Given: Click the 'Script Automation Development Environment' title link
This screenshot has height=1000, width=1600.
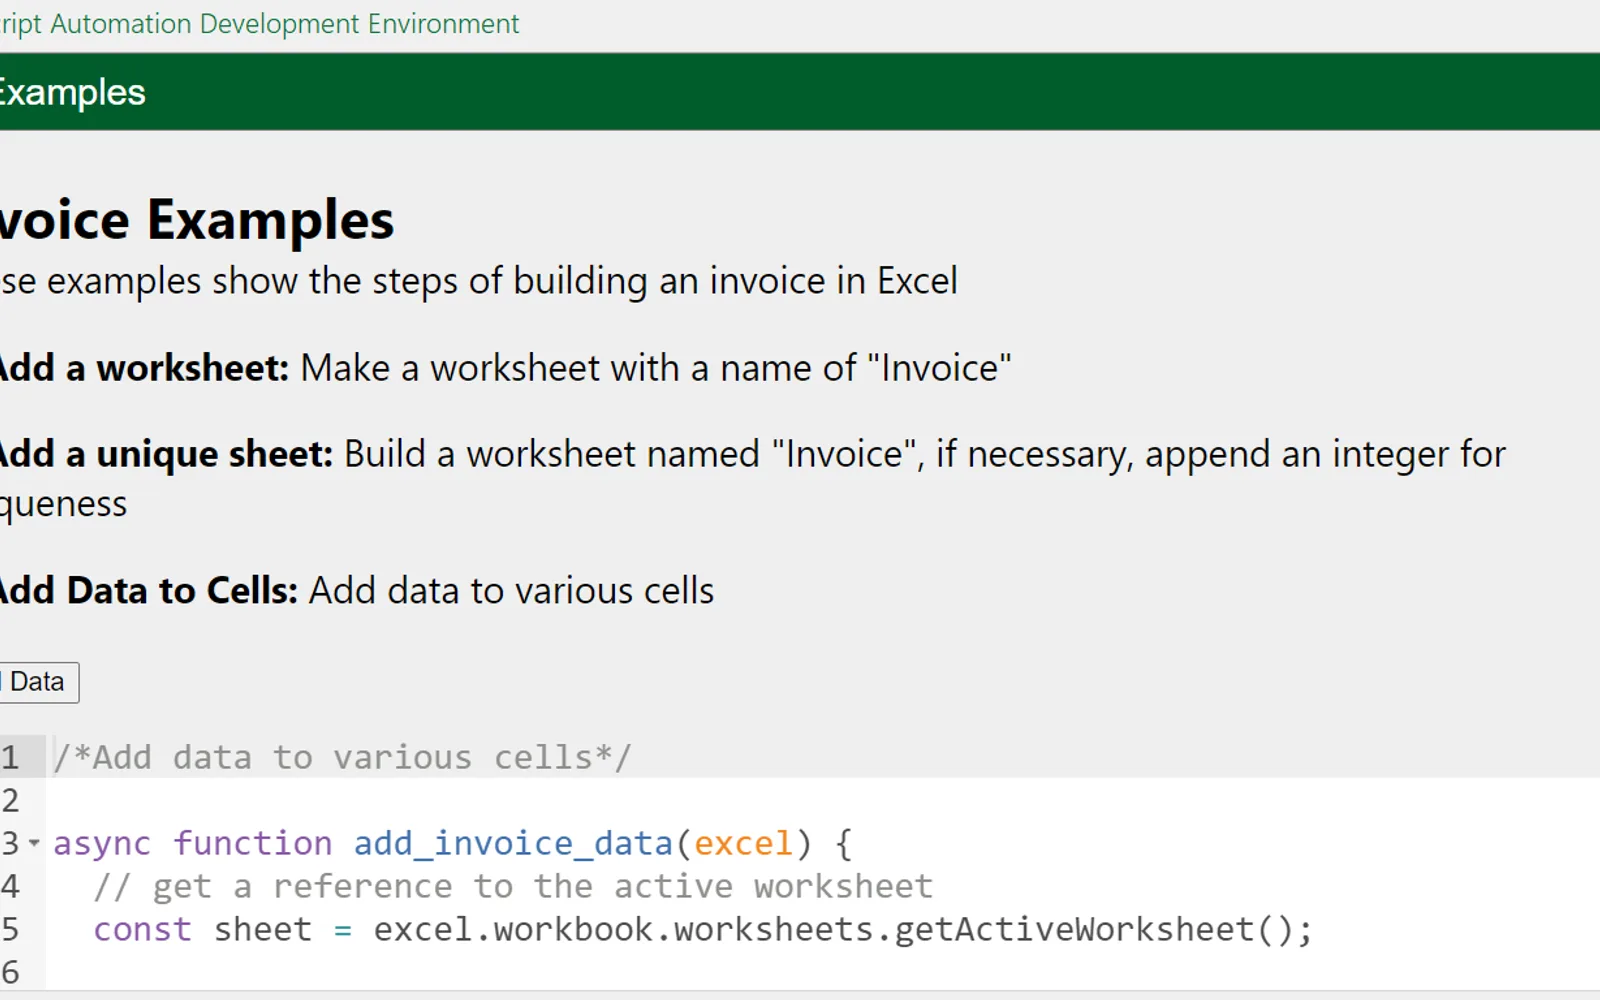Looking at the screenshot, I should click(x=259, y=23).
